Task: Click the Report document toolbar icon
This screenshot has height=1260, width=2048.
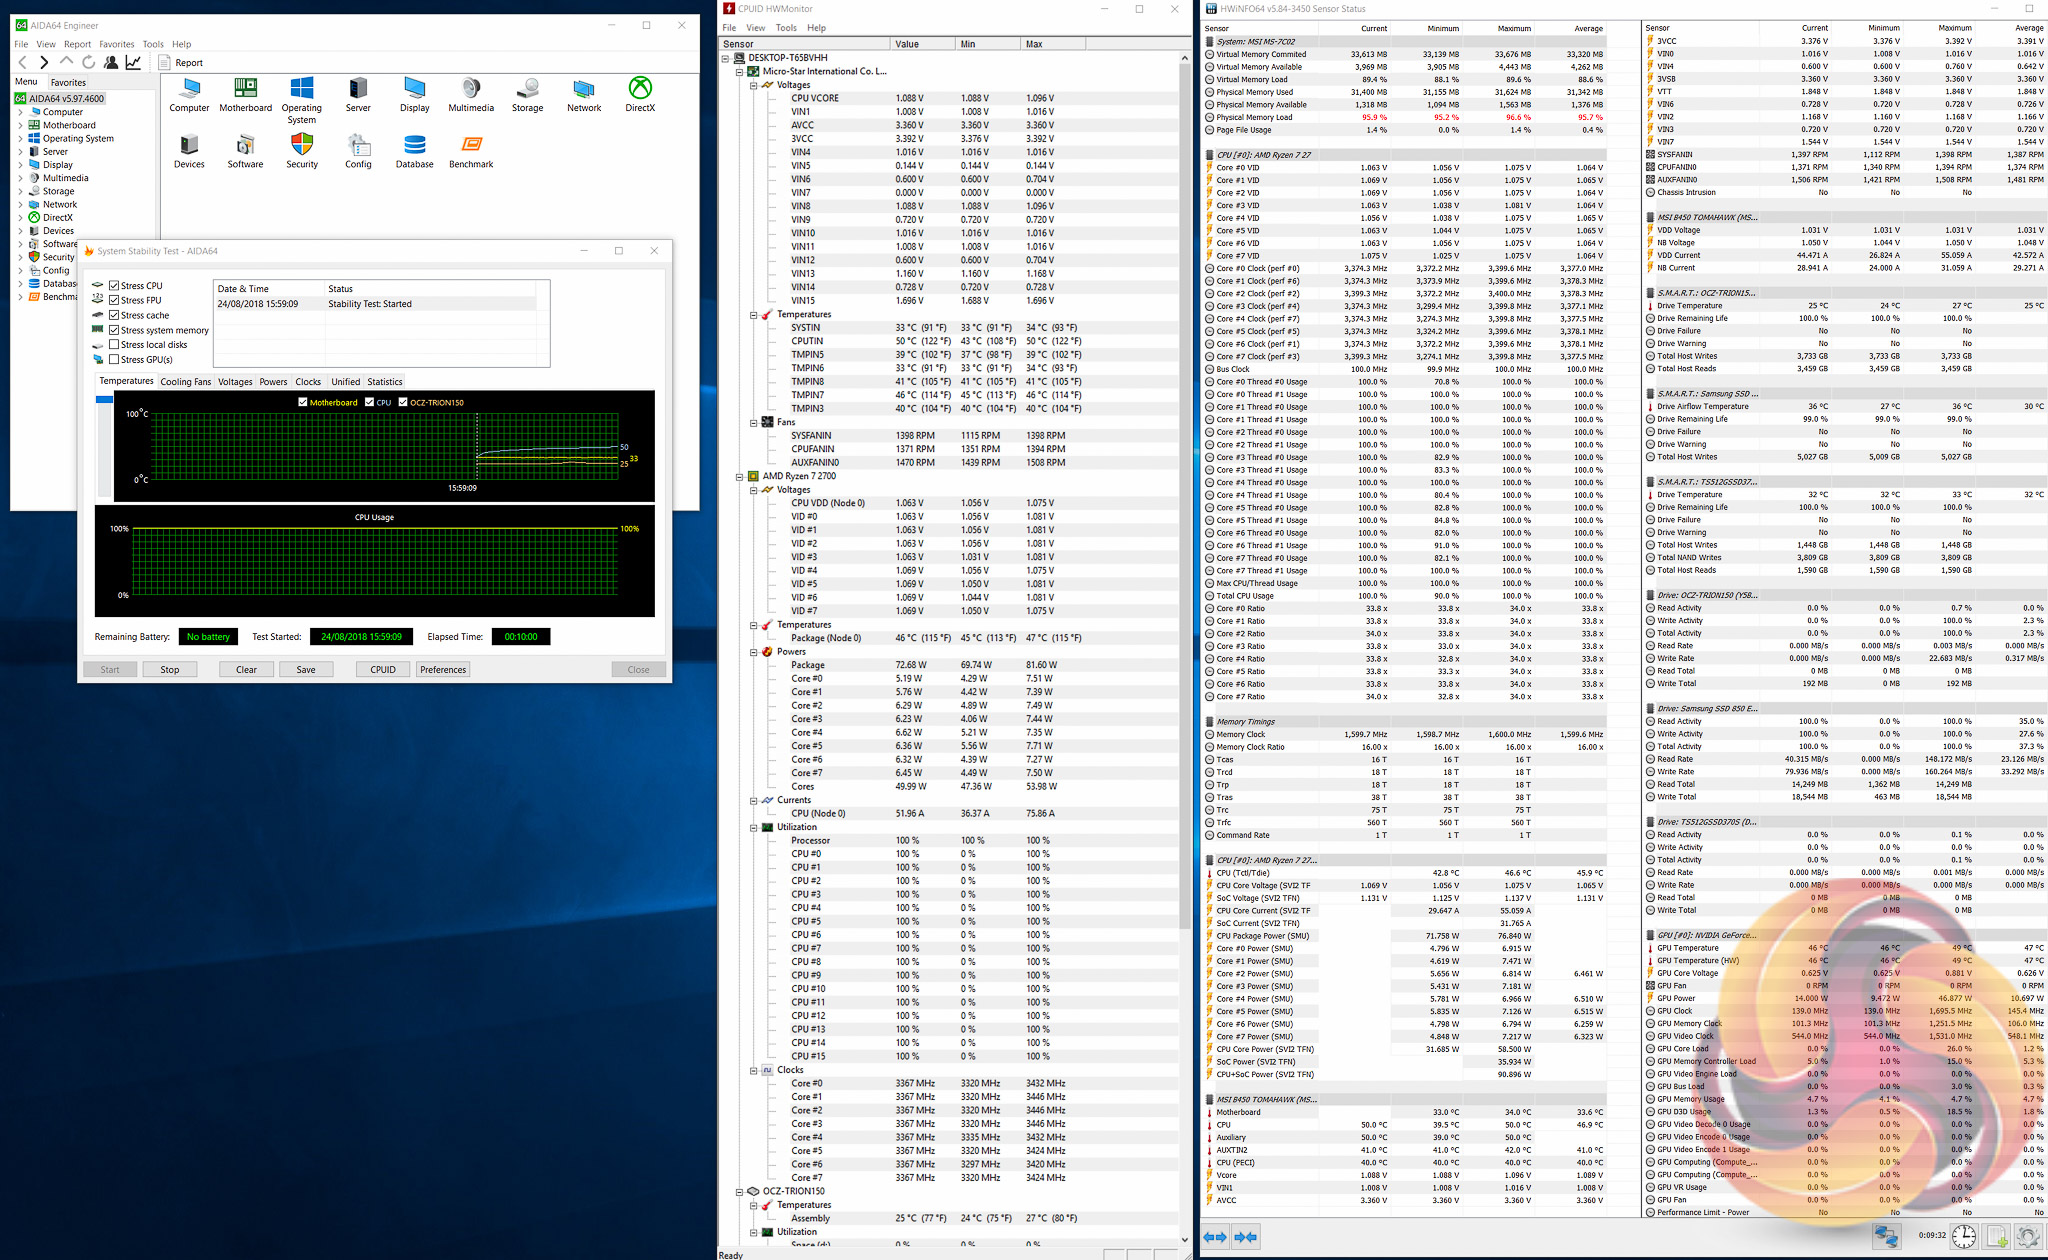Action: click(x=165, y=62)
